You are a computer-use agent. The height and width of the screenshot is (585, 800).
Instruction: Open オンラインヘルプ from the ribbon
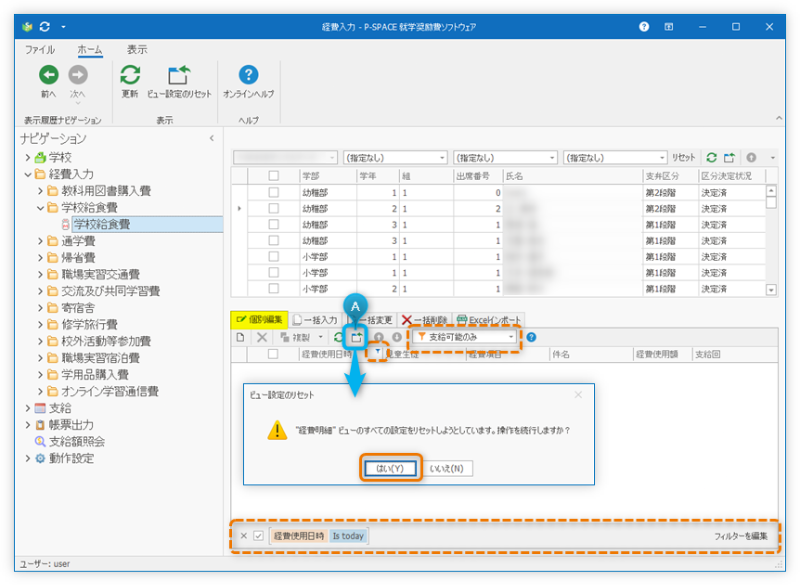[248, 75]
